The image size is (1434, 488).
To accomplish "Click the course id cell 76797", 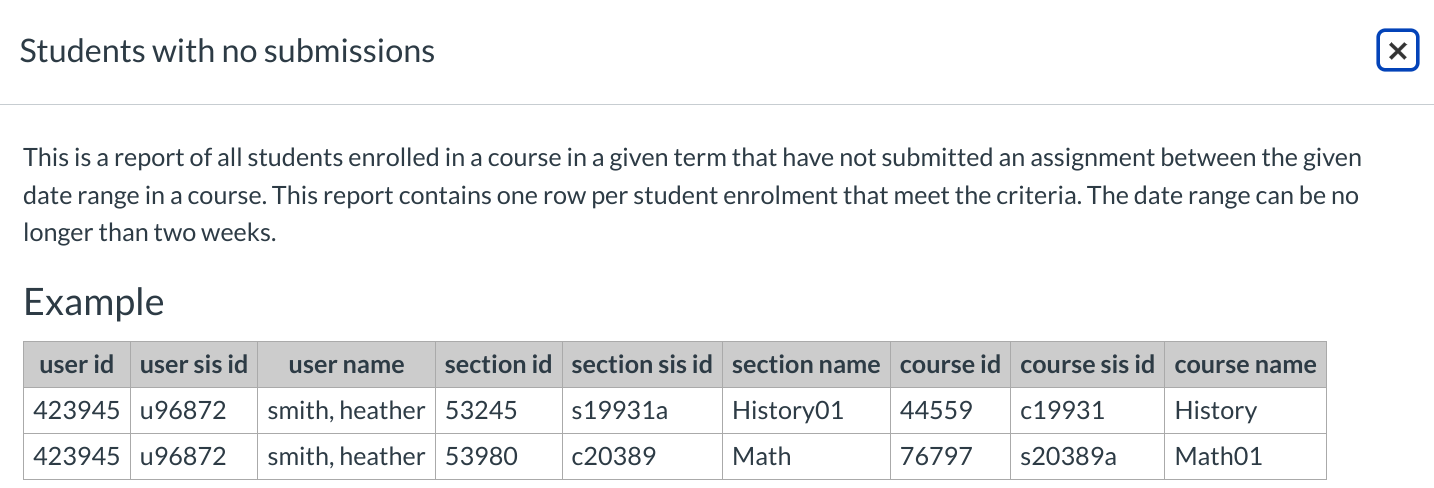I will (936, 457).
